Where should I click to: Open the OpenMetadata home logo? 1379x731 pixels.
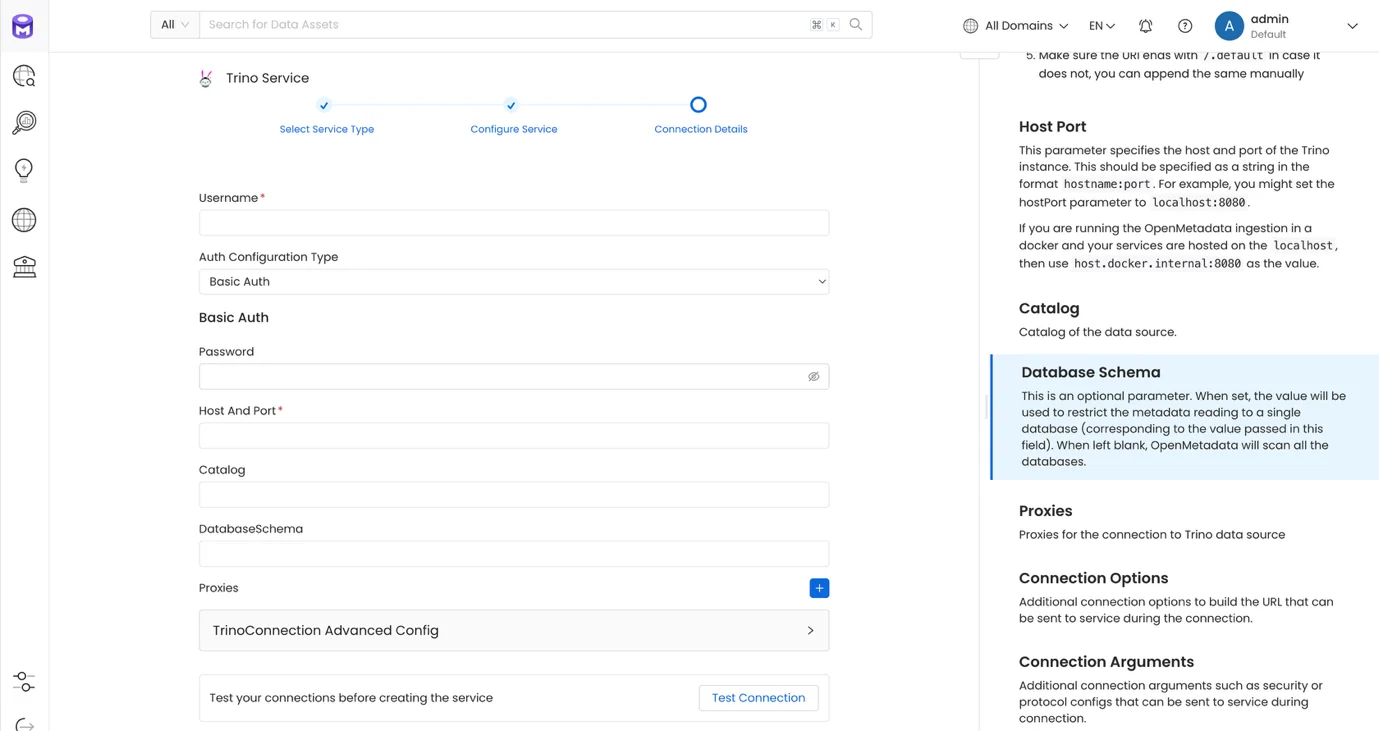click(x=23, y=26)
